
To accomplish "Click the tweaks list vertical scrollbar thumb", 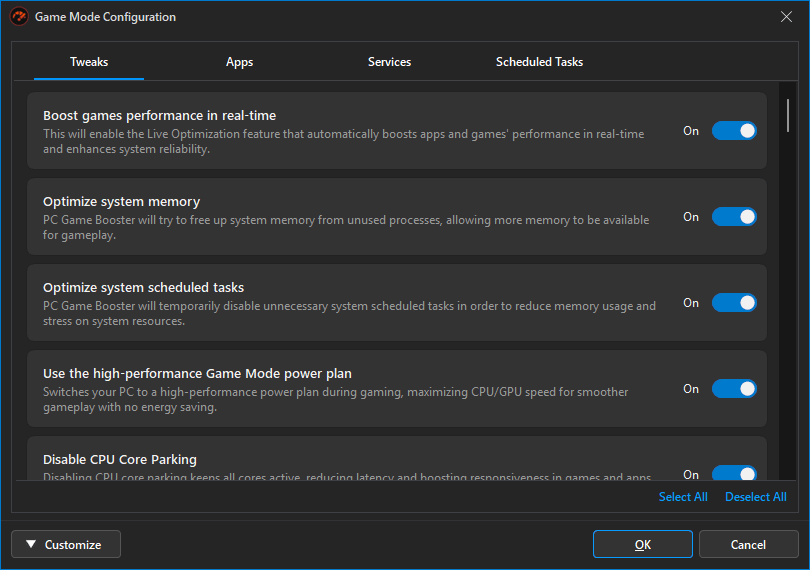I will [x=788, y=116].
